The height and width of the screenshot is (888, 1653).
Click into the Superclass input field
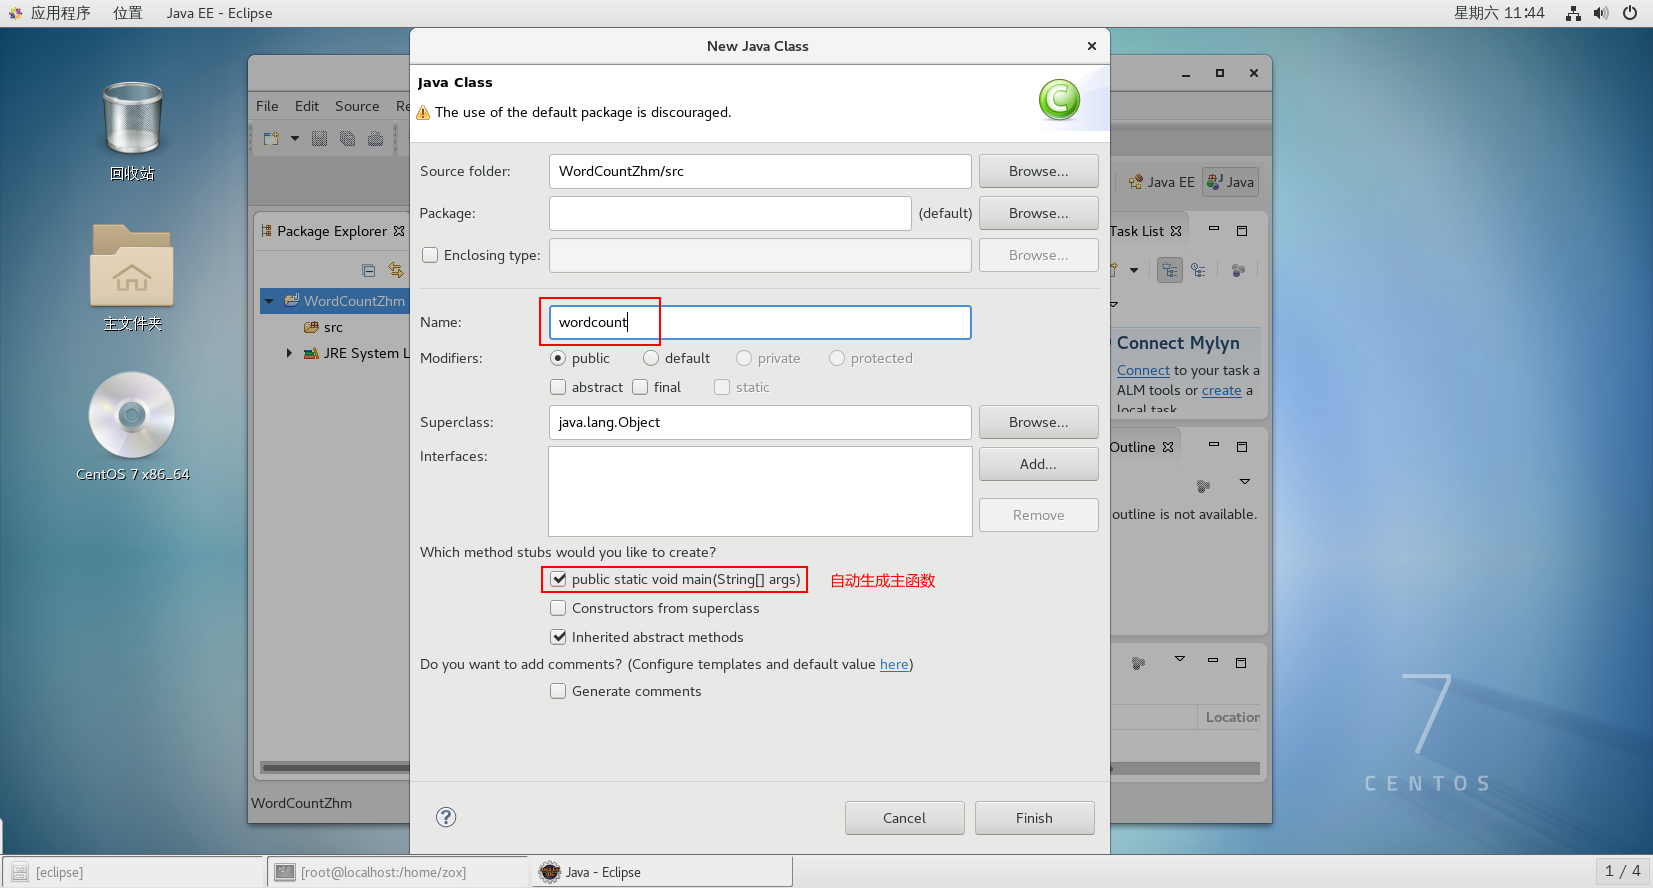pos(760,422)
